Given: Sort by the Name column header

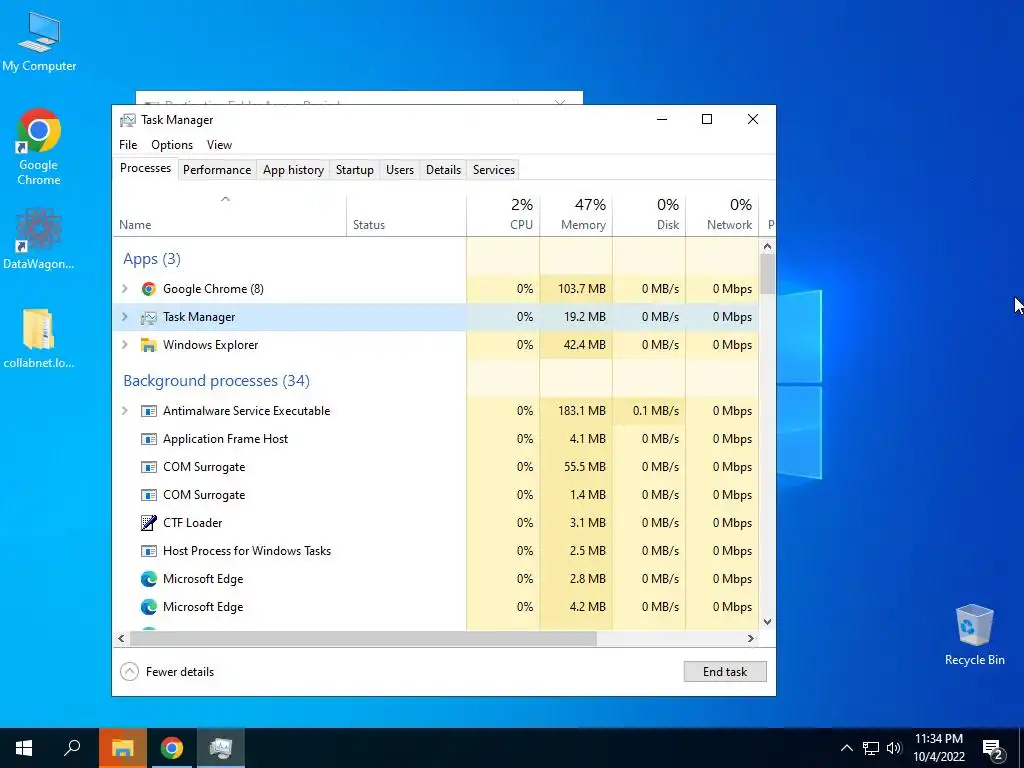Looking at the screenshot, I should pyautogui.click(x=229, y=216).
